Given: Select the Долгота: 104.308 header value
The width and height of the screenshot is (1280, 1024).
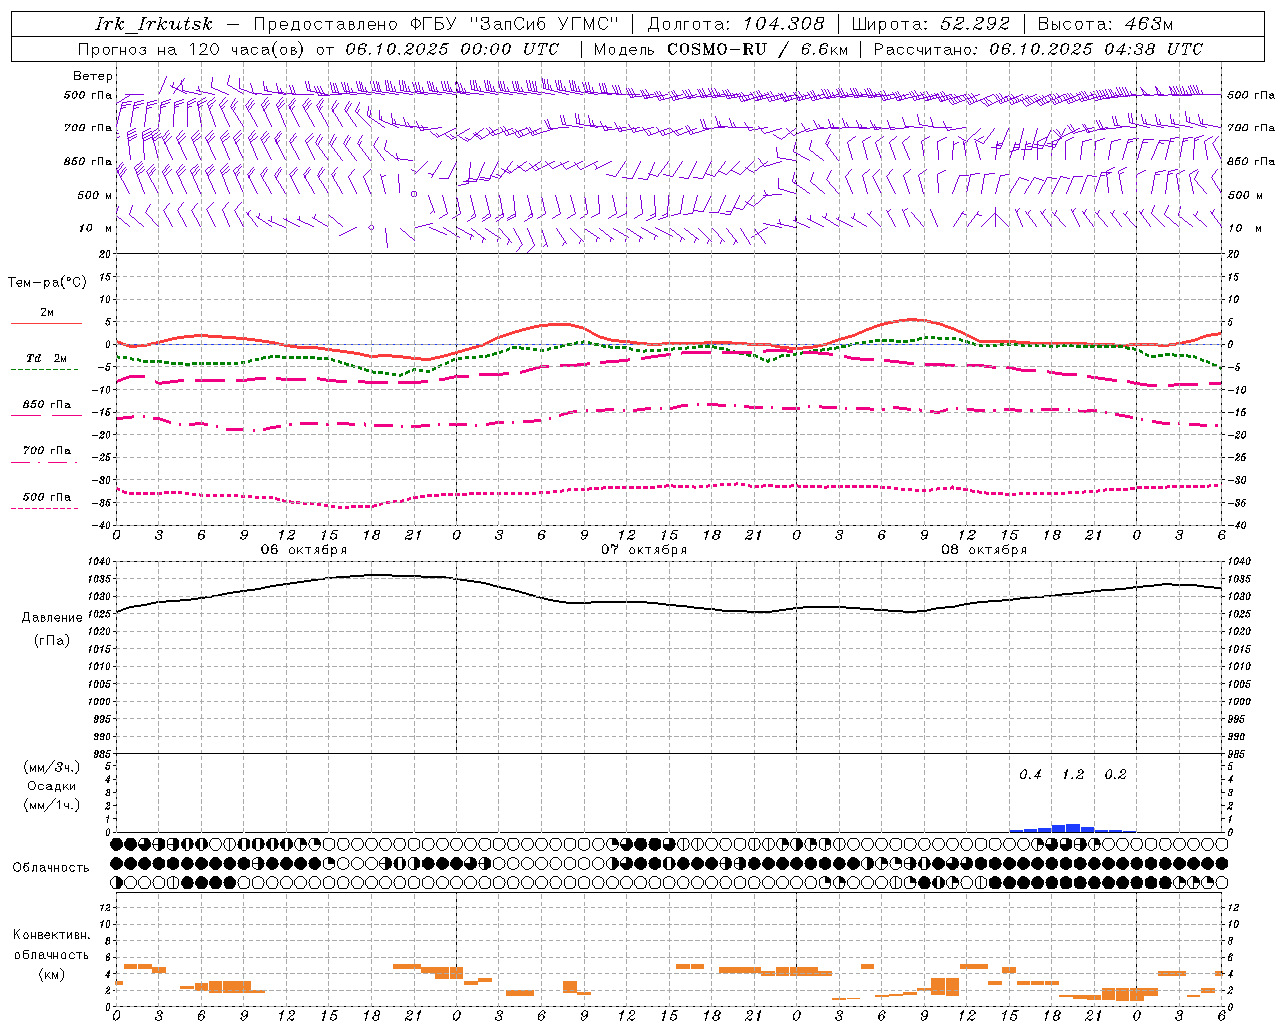Looking at the screenshot, I should pyautogui.click(x=736, y=24).
